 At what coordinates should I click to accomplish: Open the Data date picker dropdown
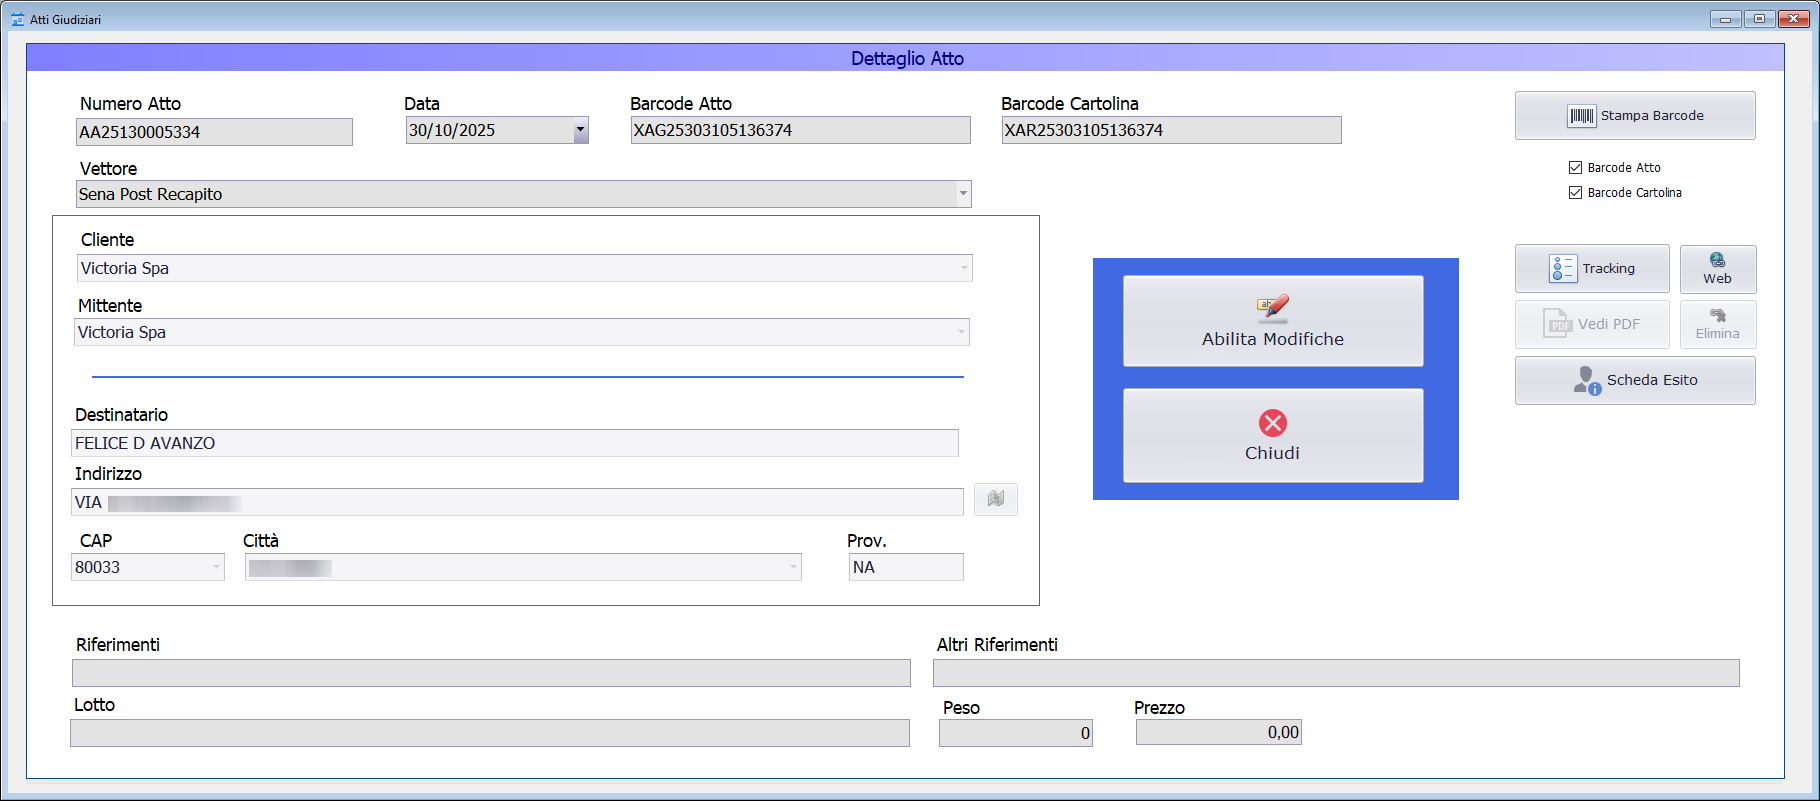580,130
